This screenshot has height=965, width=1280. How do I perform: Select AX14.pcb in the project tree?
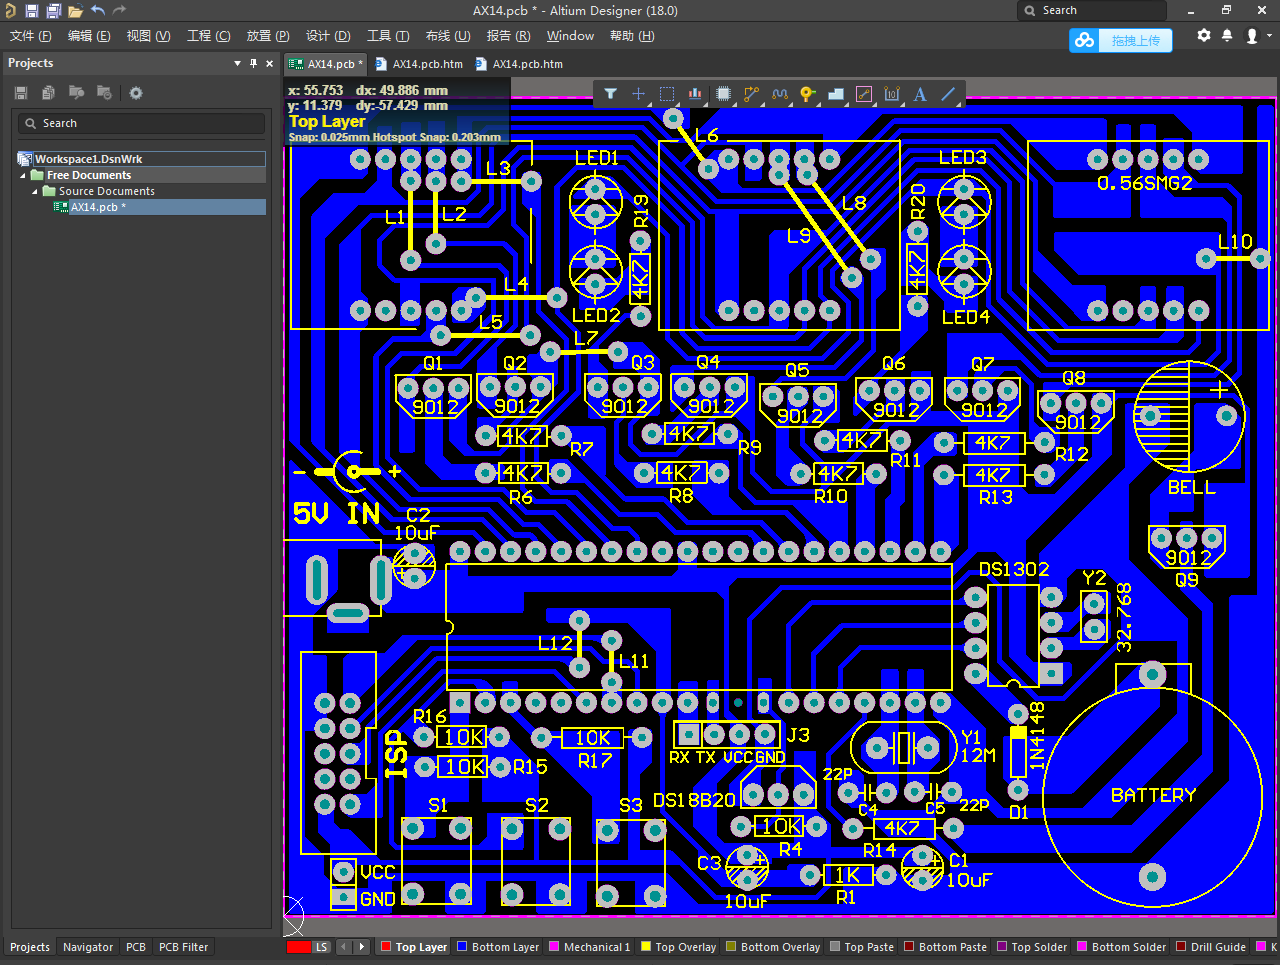coord(98,207)
